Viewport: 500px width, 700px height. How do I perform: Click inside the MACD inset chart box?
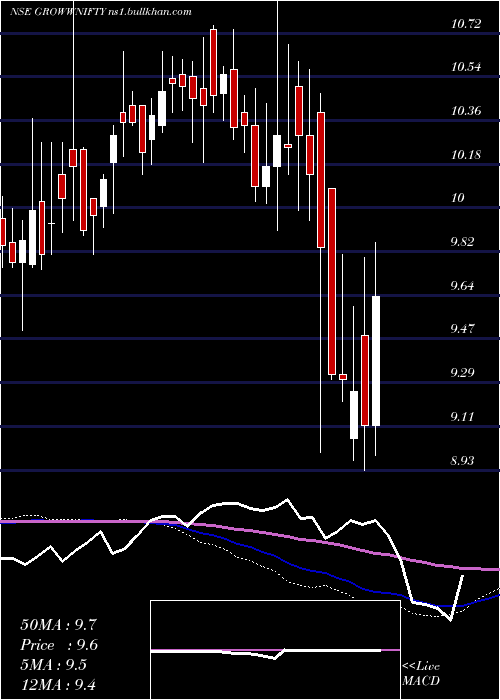coord(275,650)
